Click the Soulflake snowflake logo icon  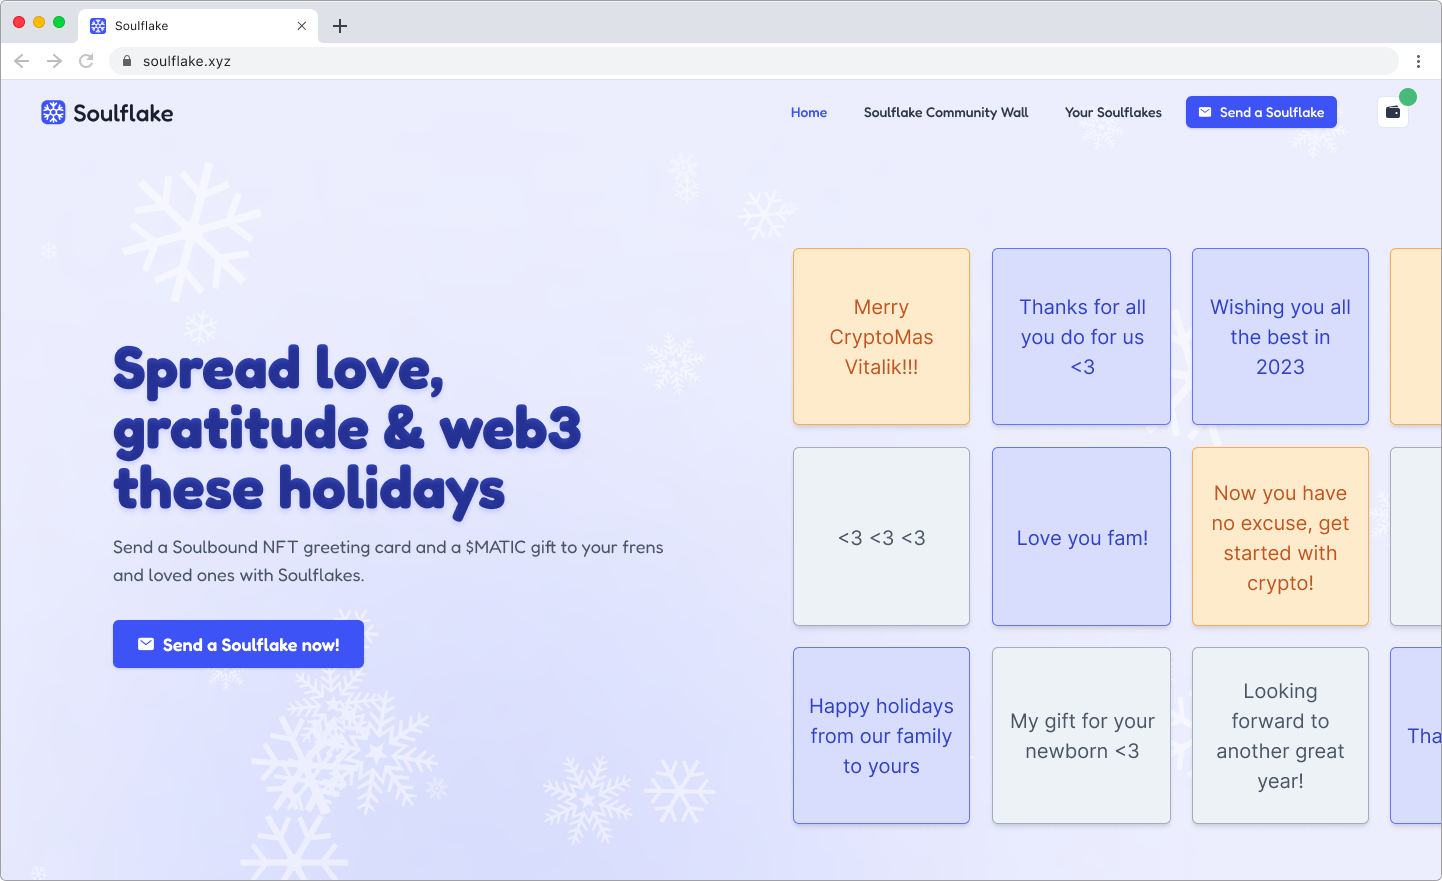53,112
